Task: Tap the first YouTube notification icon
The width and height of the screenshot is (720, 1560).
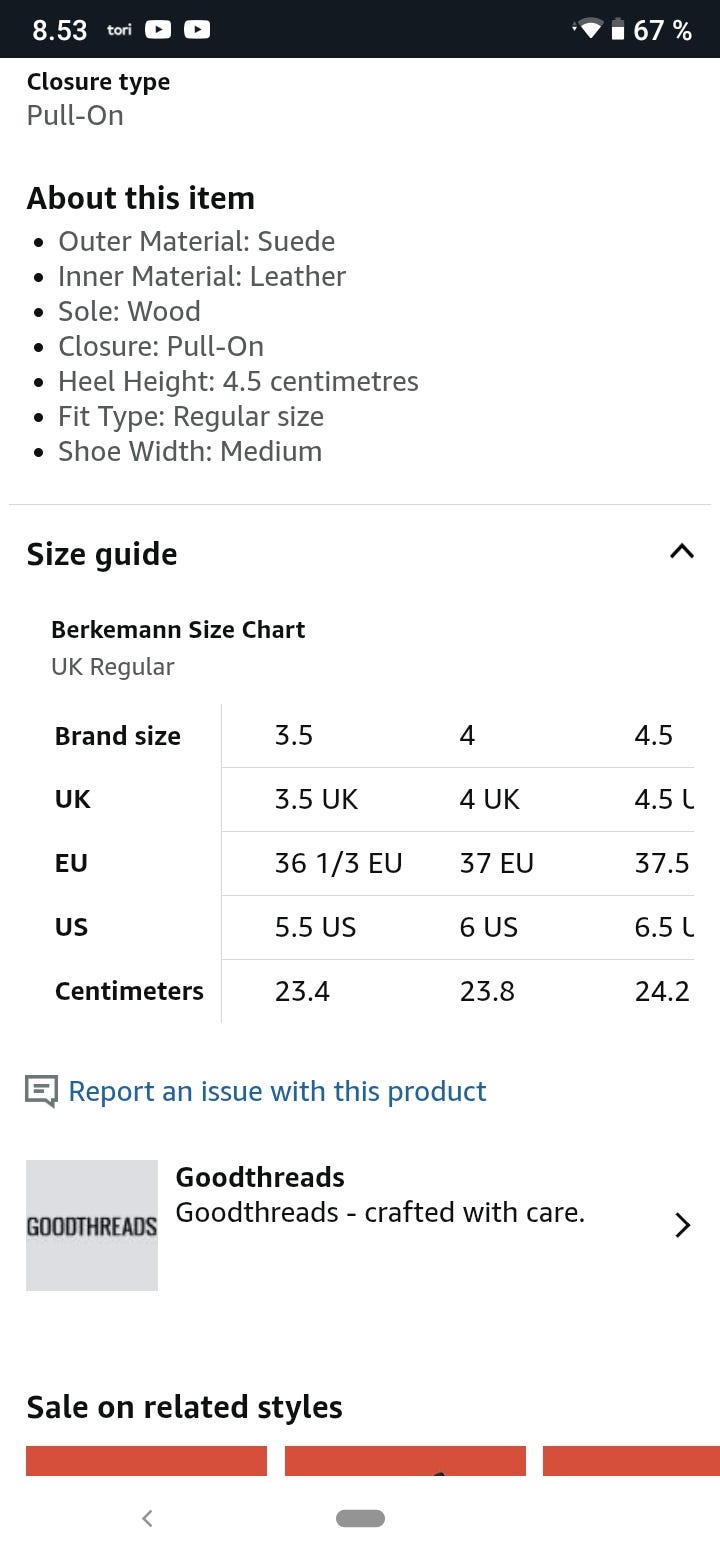Action: tap(158, 30)
